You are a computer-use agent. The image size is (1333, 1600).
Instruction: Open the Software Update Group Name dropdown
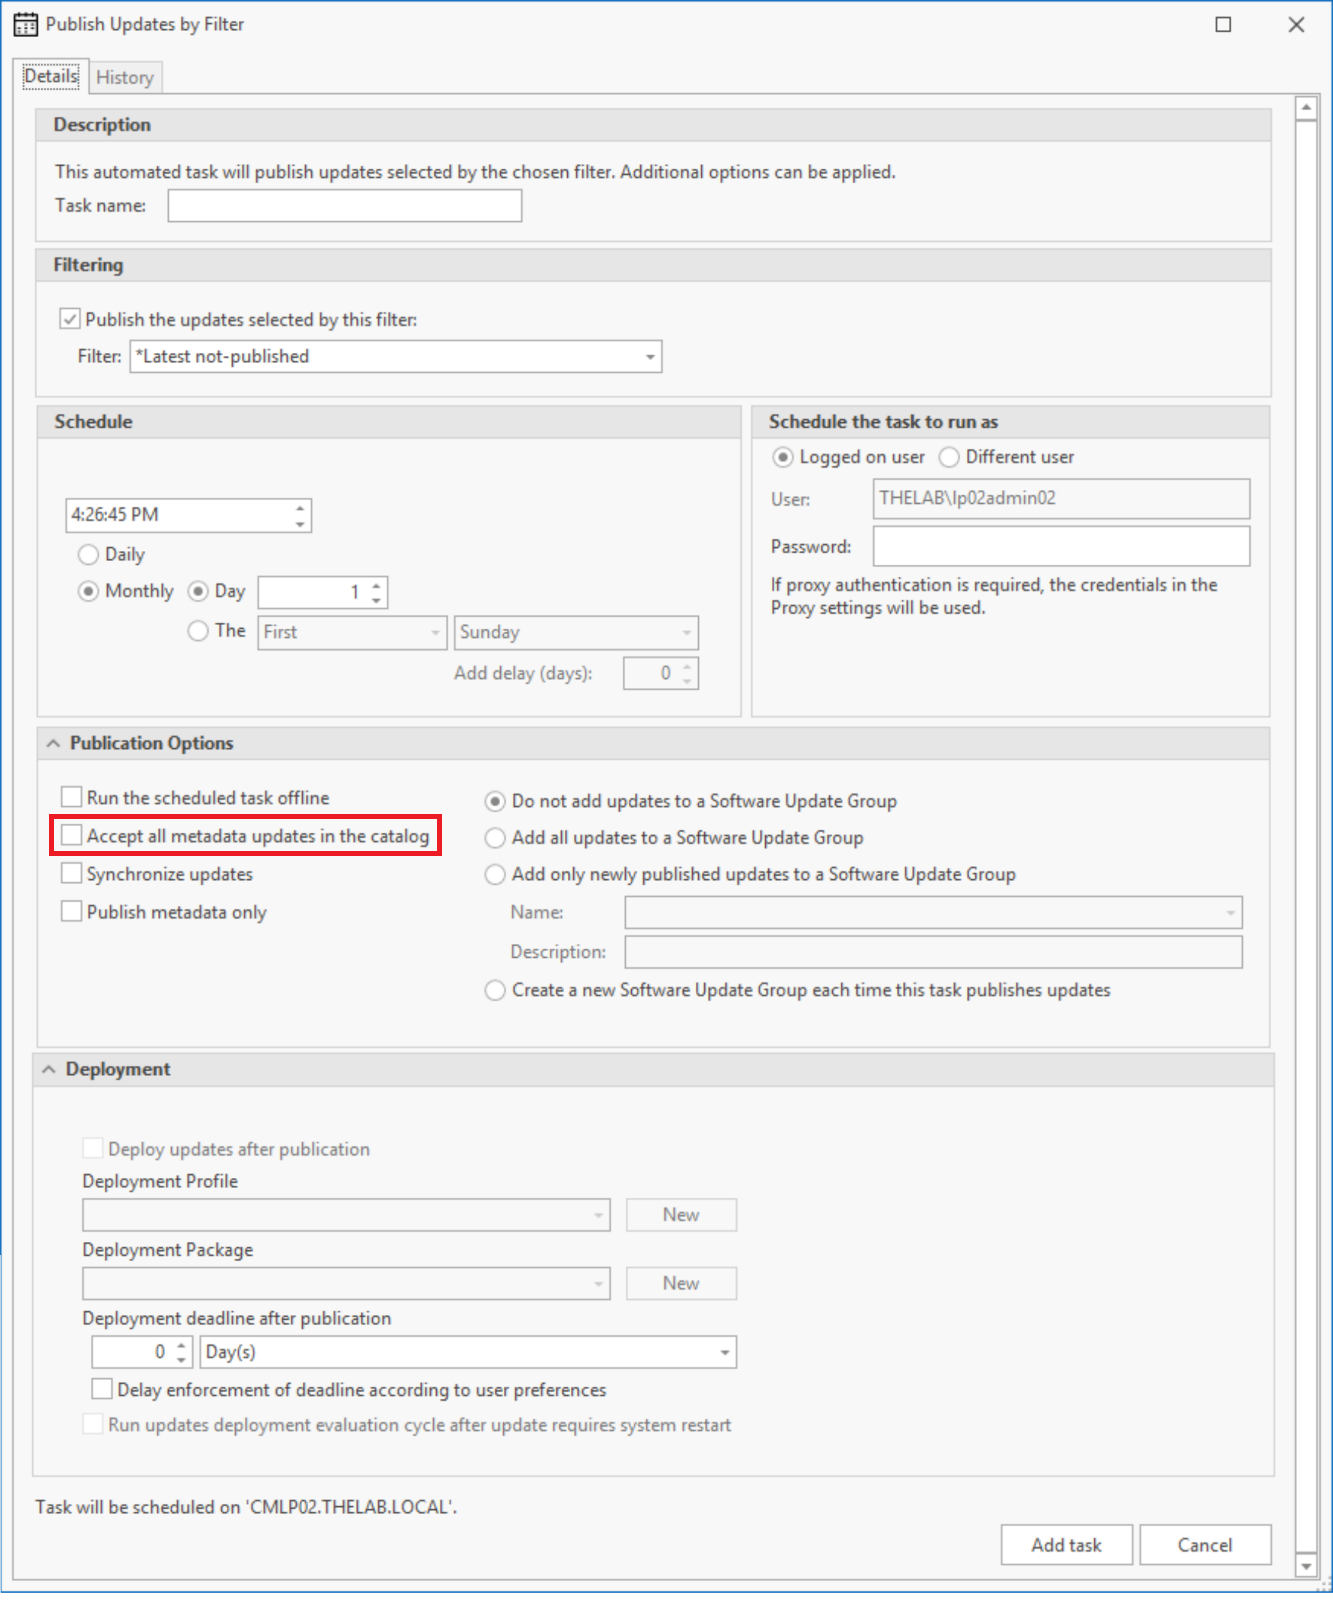(x=934, y=912)
